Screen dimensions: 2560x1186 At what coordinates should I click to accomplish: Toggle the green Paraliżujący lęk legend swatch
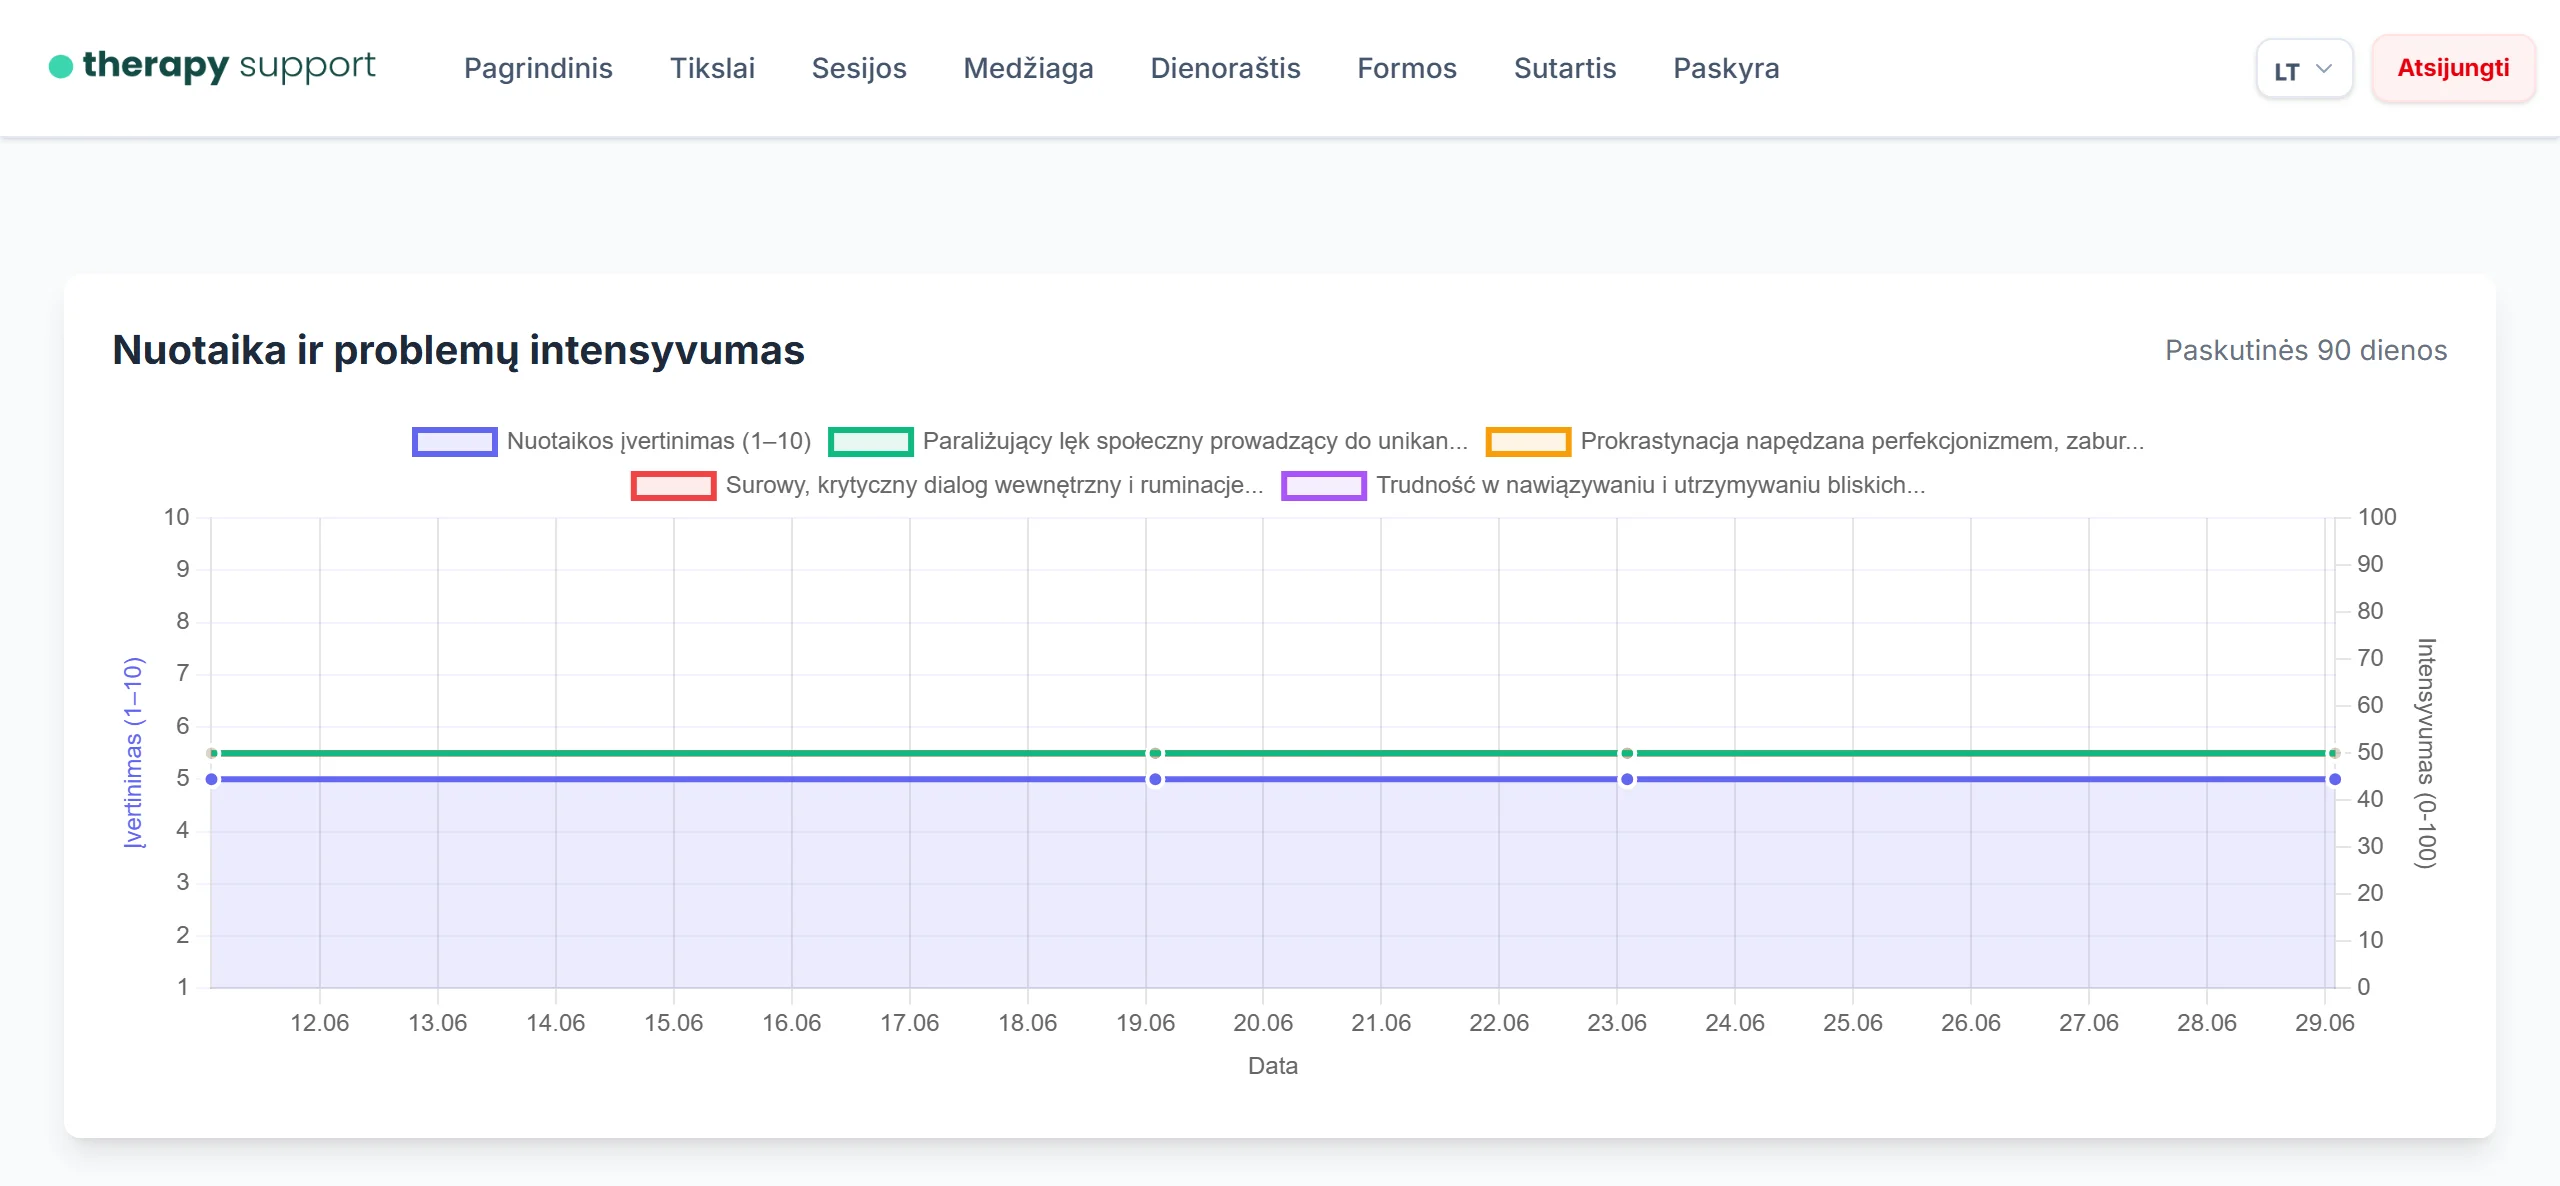click(870, 442)
